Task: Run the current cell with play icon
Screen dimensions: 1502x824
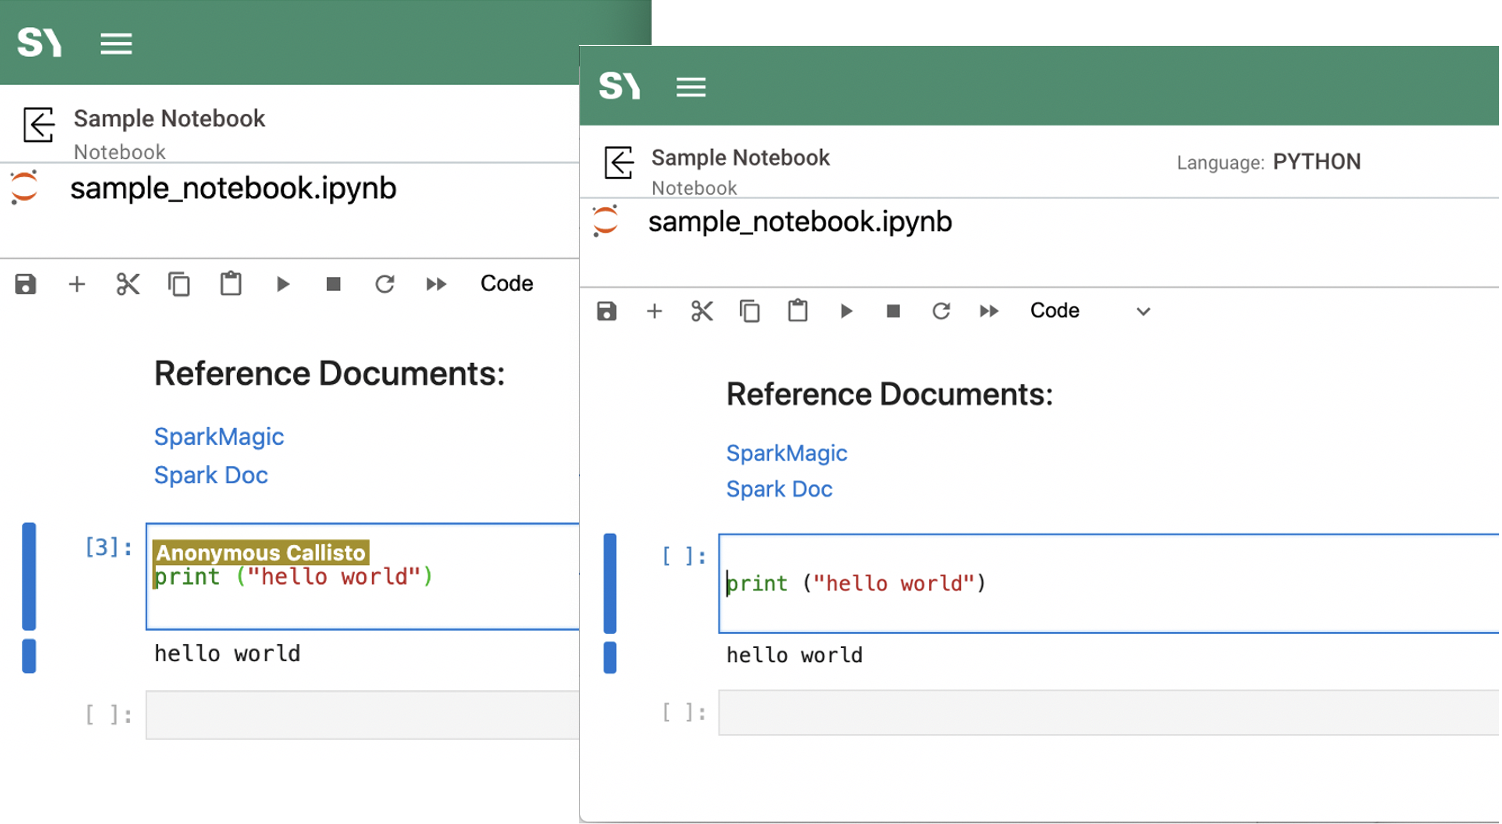Action: pos(846,311)
